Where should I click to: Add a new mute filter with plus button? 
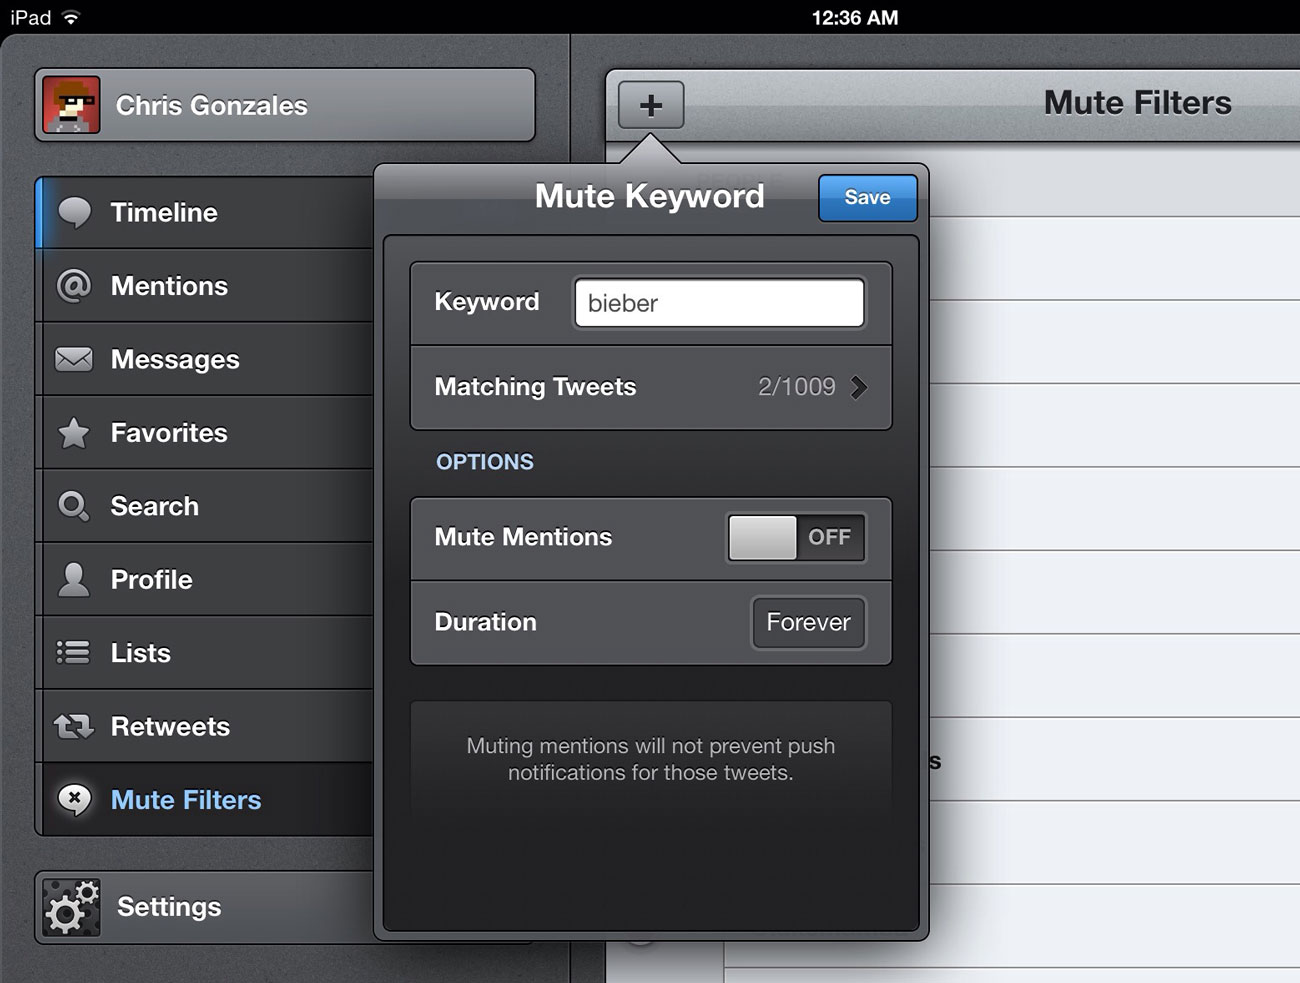coord(651,105)
